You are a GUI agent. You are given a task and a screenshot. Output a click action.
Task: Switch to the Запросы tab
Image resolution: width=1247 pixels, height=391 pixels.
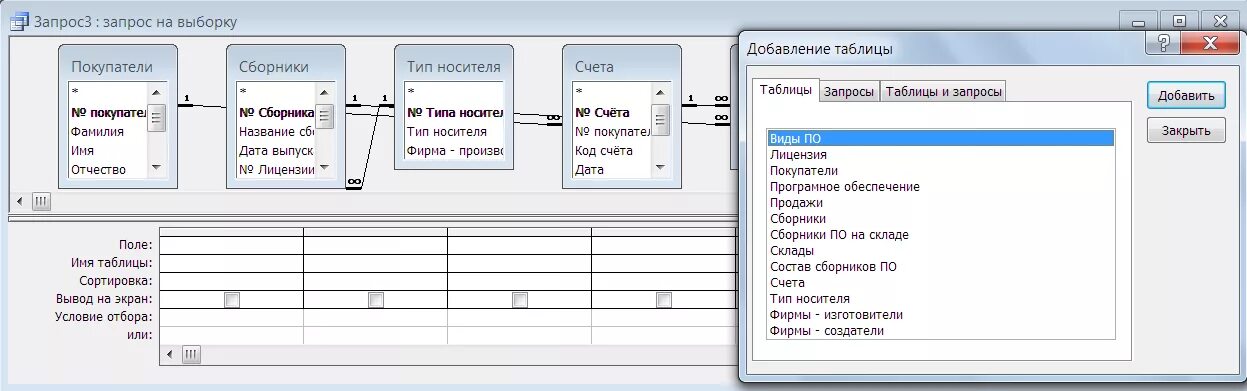click(x=849, y=91)
